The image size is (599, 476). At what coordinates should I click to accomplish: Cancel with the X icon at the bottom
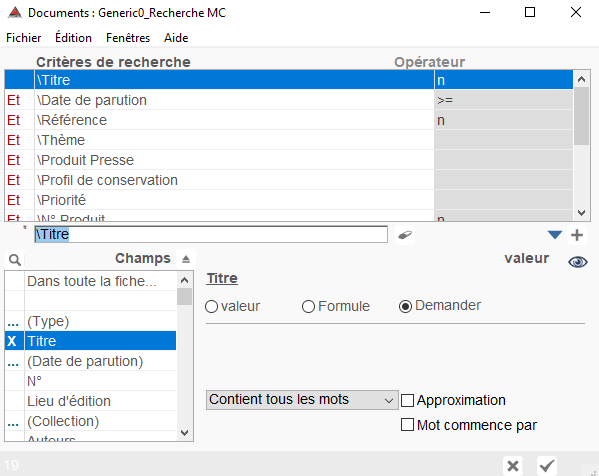coord(513,466)
